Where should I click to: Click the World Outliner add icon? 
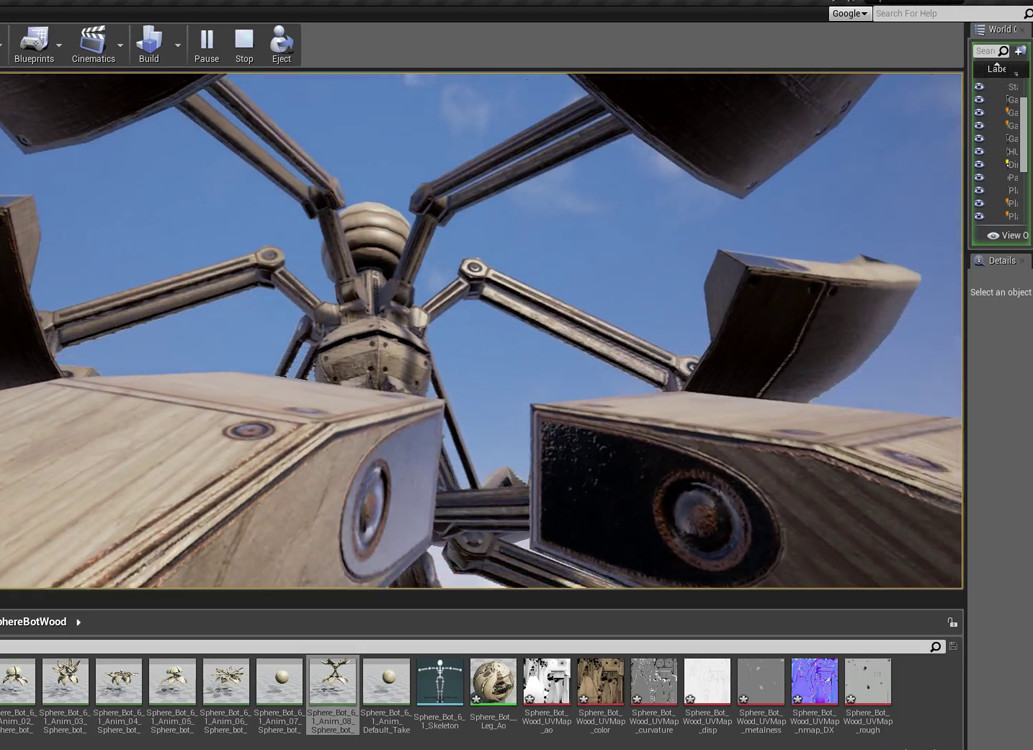click(x=1020, y=51)
